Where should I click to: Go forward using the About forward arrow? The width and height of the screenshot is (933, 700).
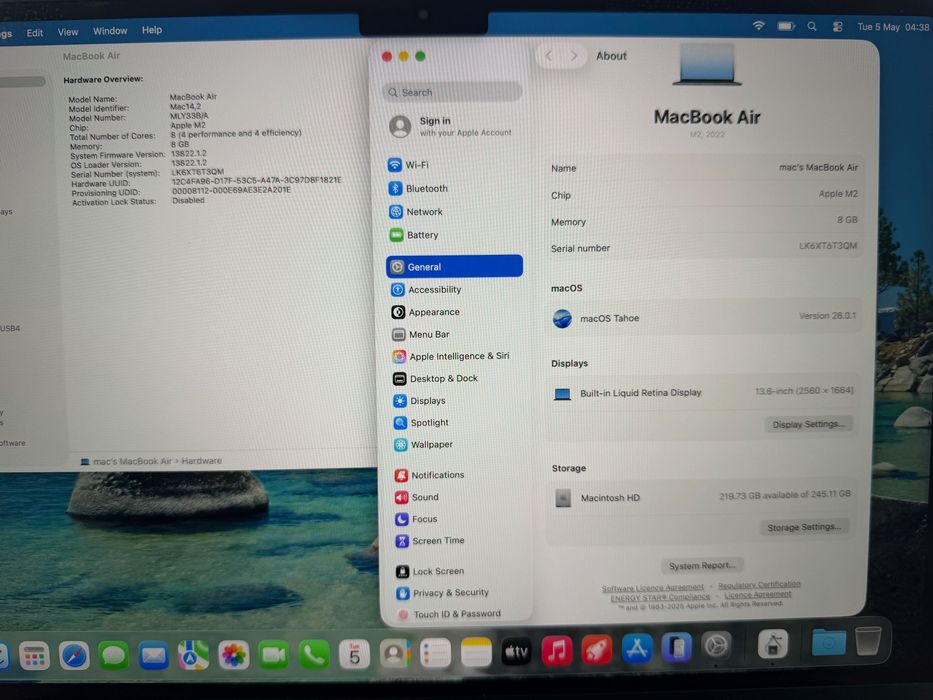pyautogui.click(x=574, y=56)
